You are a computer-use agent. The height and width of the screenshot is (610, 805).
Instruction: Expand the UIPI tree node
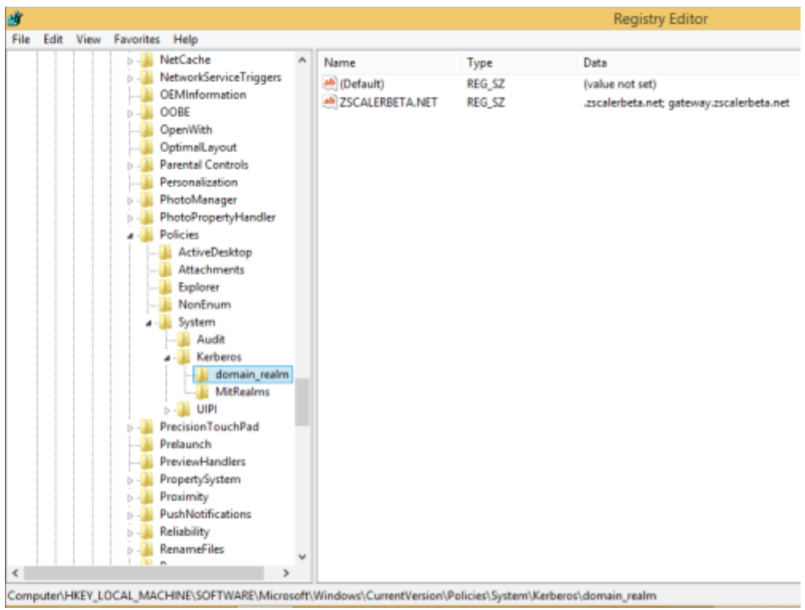pyautogui.click(x=167, y=409)
